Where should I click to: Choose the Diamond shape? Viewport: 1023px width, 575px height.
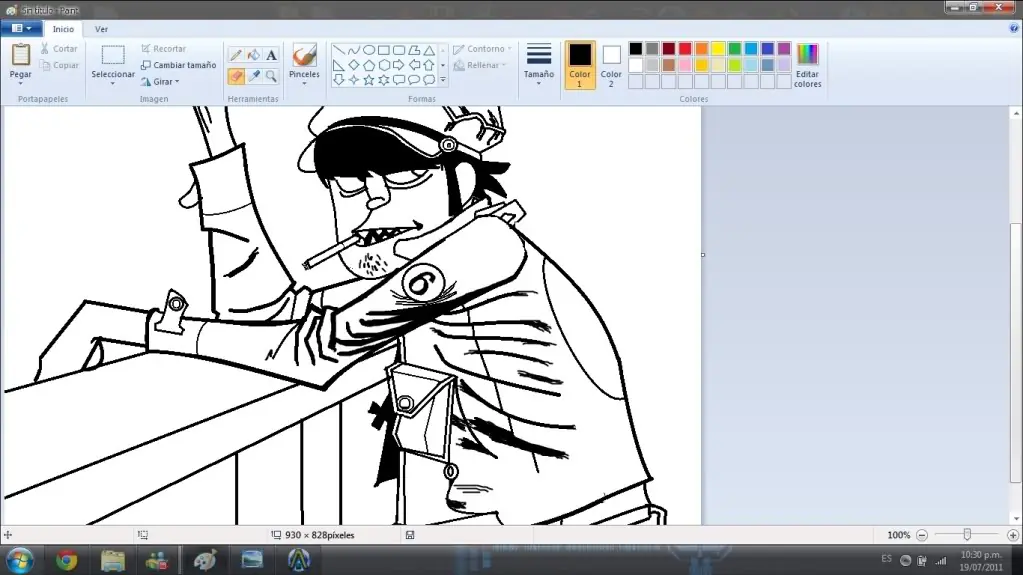click(354, 65)
